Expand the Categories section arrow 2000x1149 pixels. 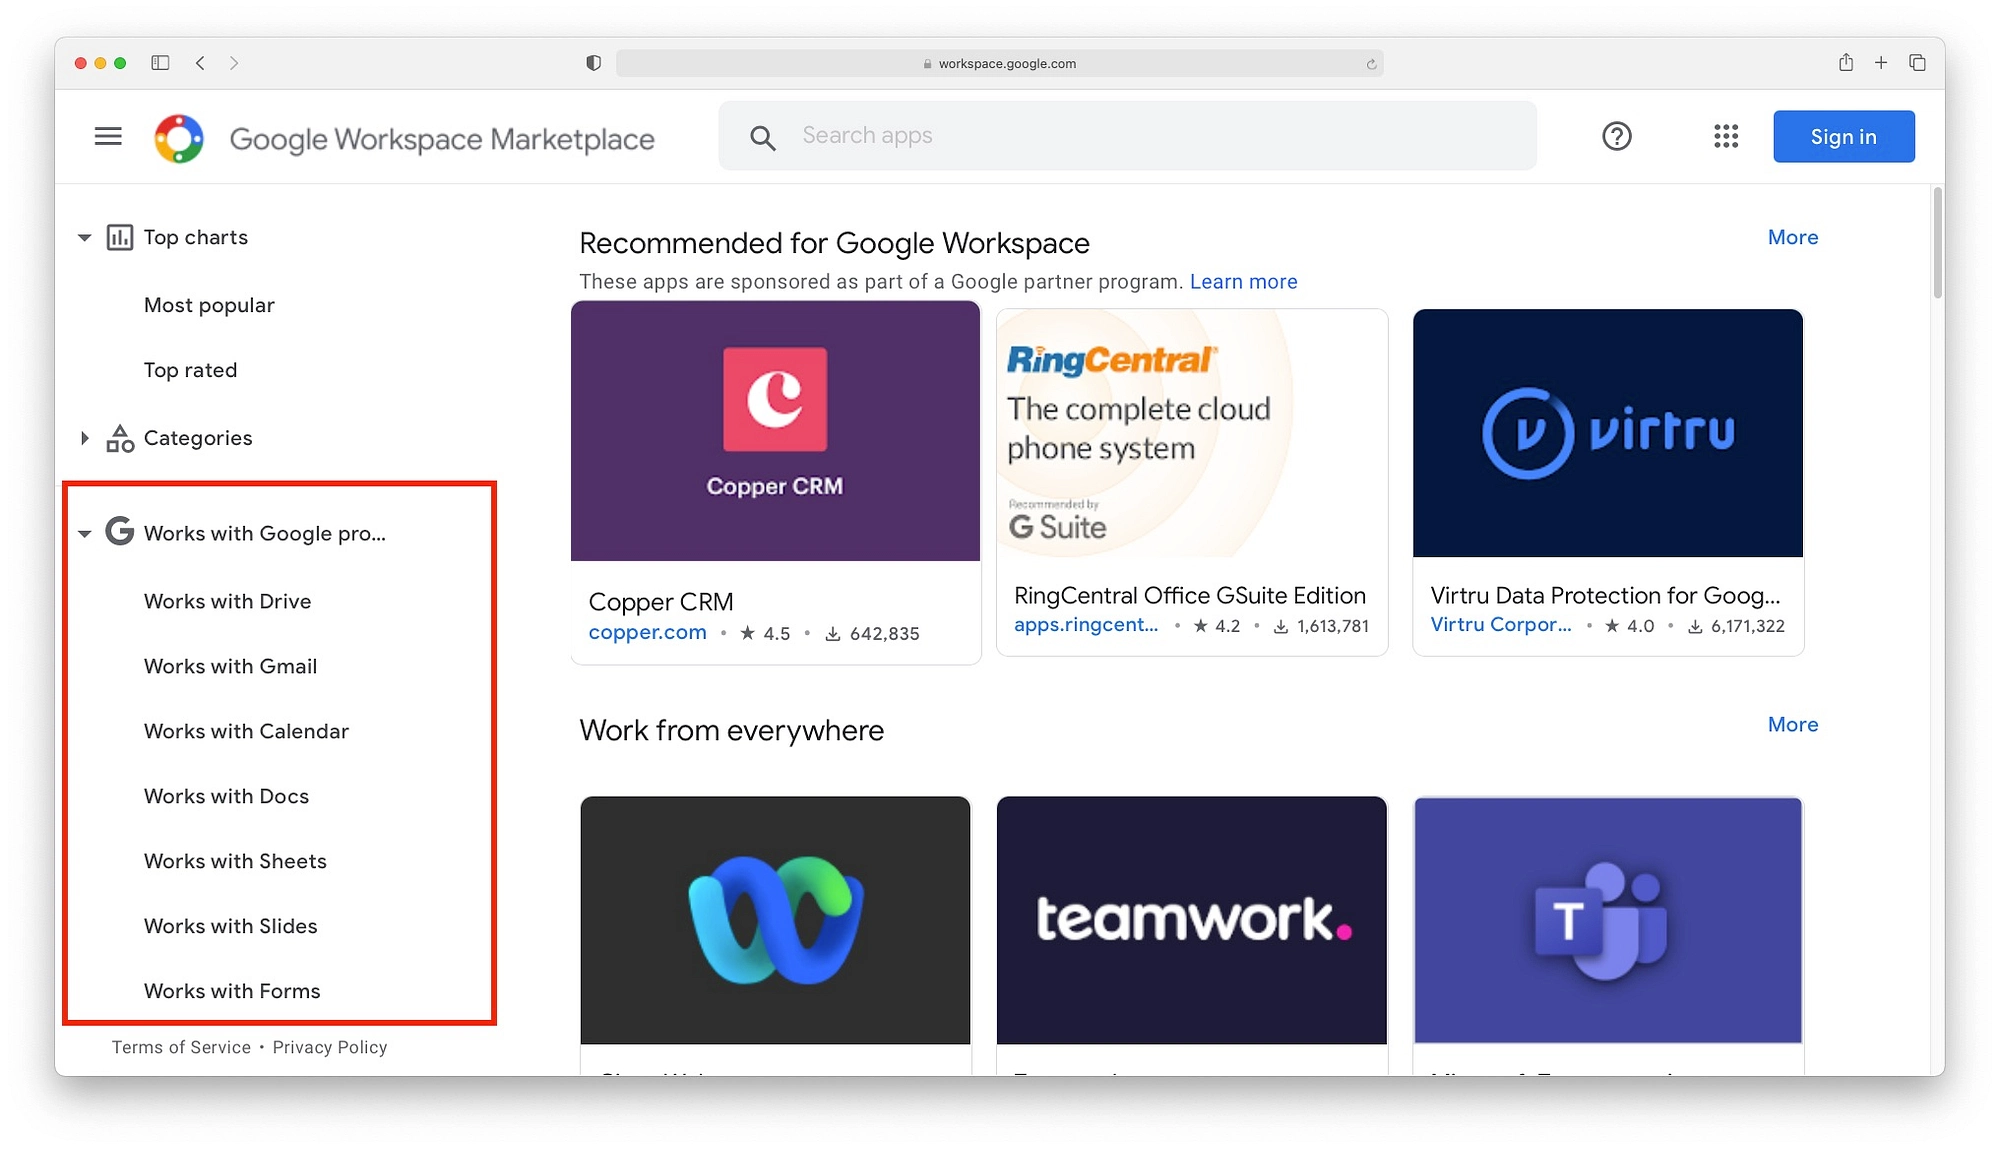pyautogui.click(x=85, y=438)
